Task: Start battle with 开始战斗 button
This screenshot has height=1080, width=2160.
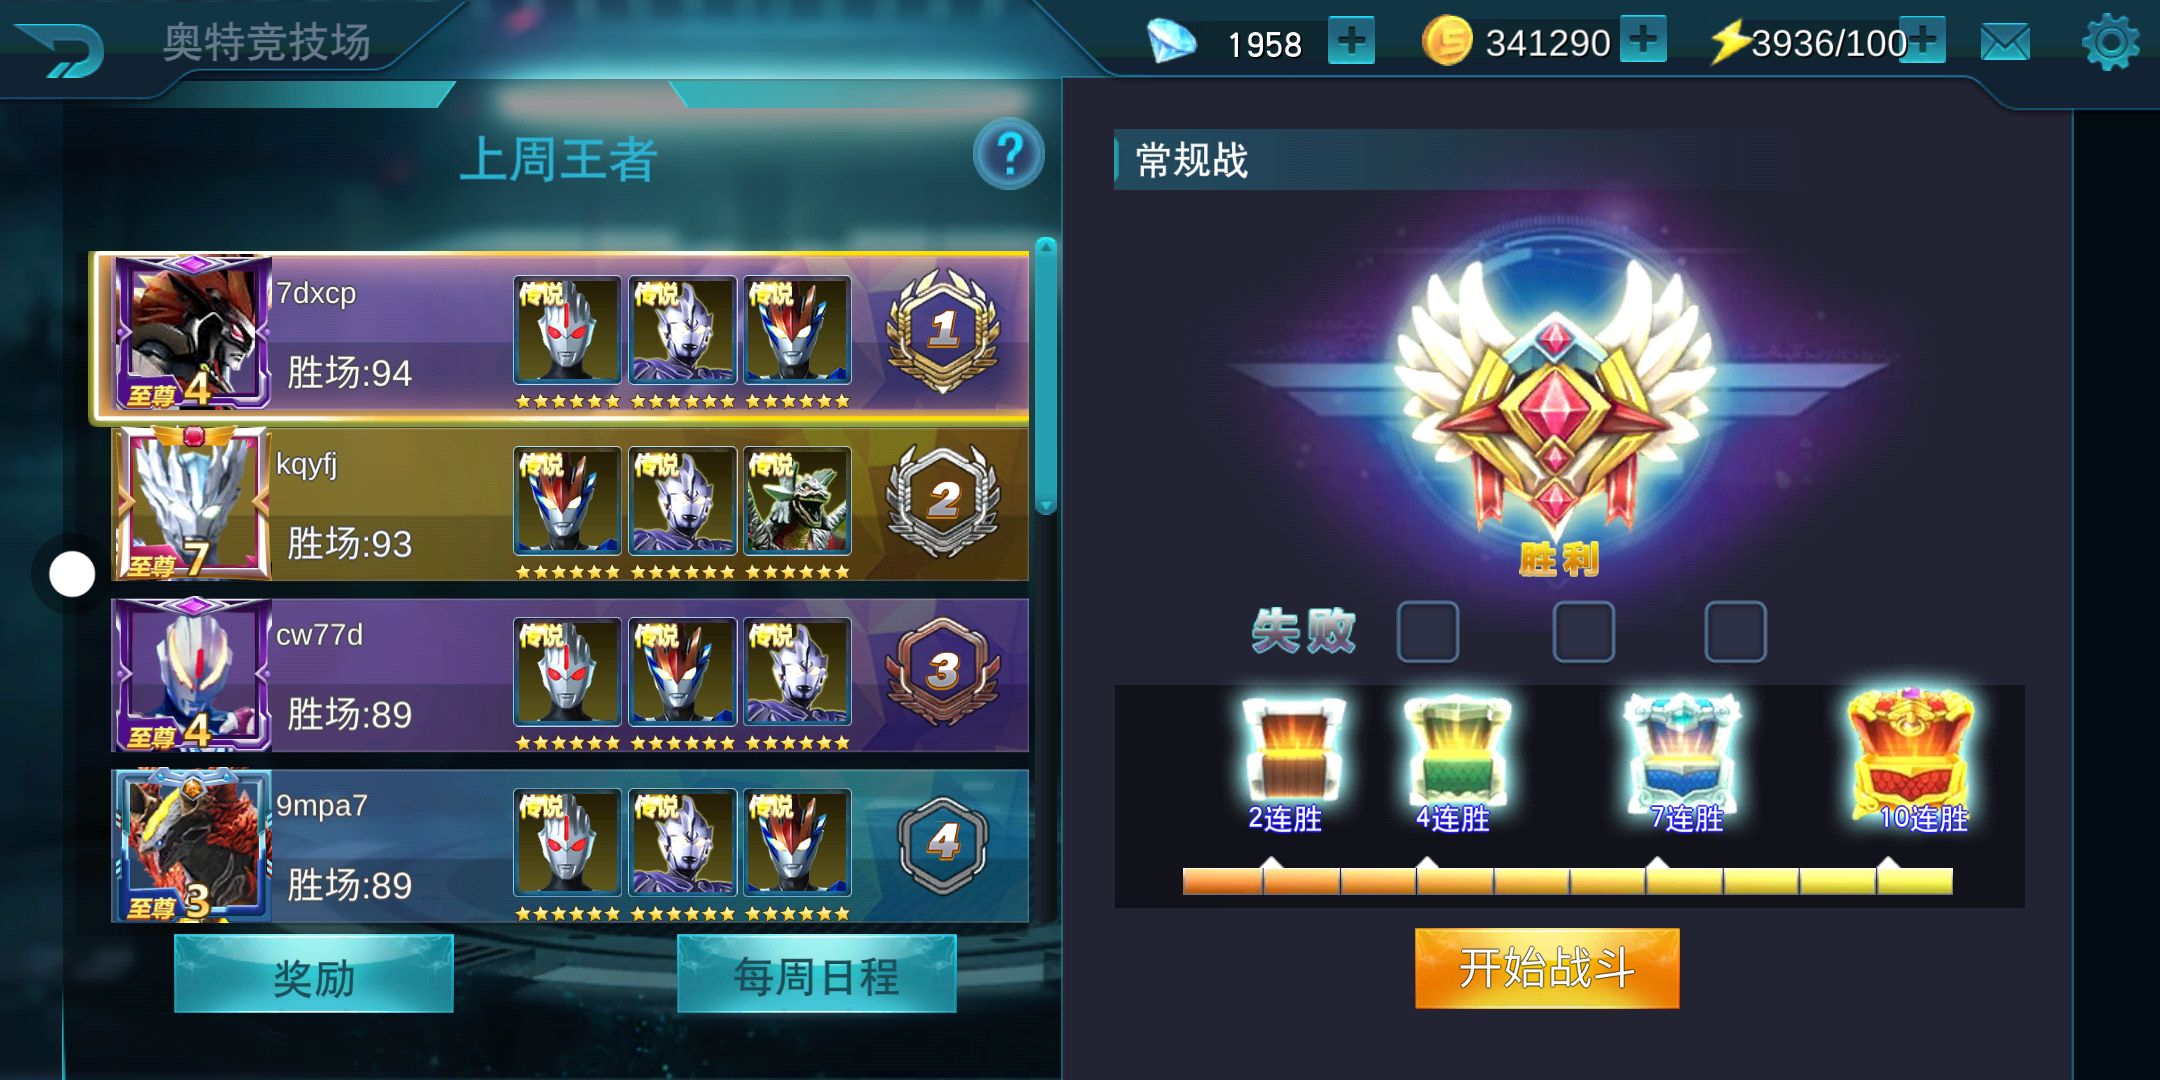Action: pyautogui.click(x=1547, y=968)
